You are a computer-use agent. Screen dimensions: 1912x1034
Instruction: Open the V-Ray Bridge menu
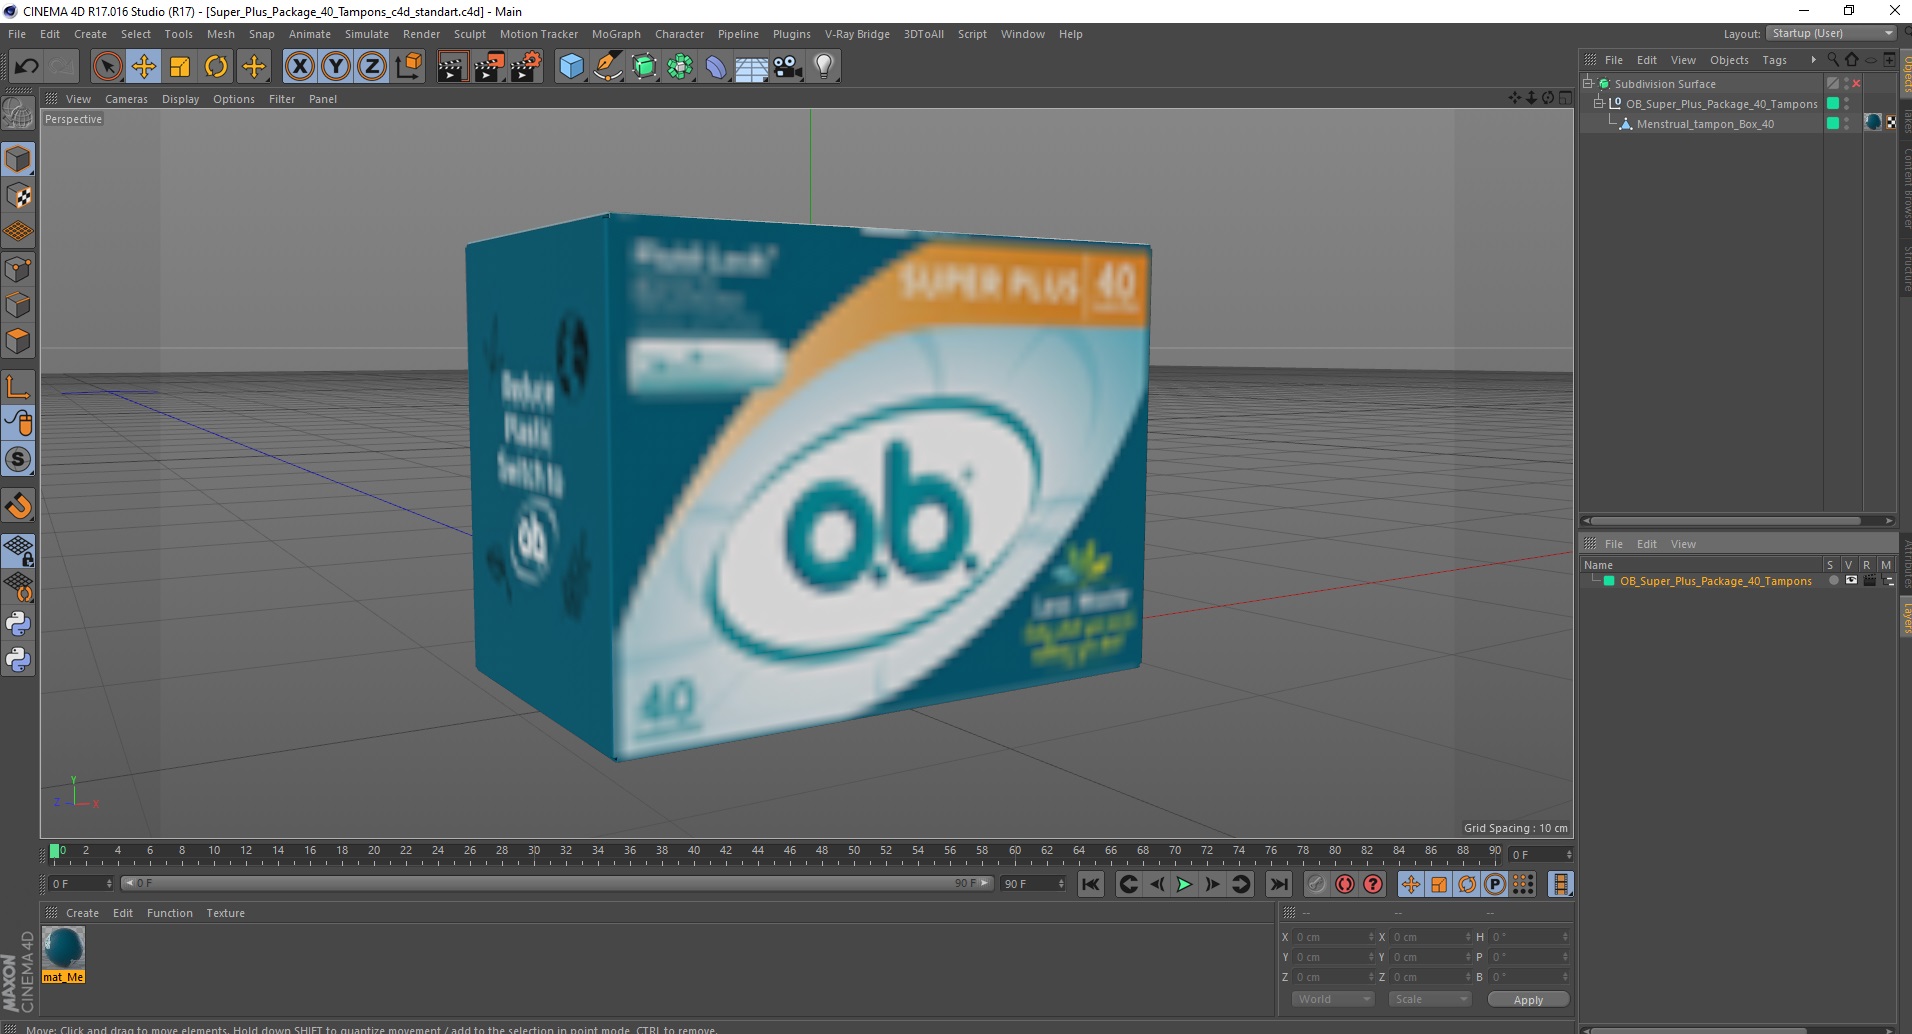click(x=857, y=34)
